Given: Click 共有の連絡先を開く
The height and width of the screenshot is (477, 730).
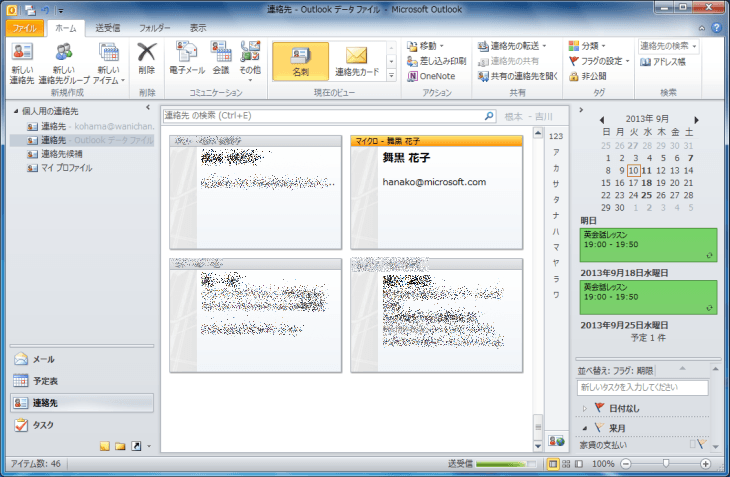Looking at the screenshot, I should (x=518, y=76).
